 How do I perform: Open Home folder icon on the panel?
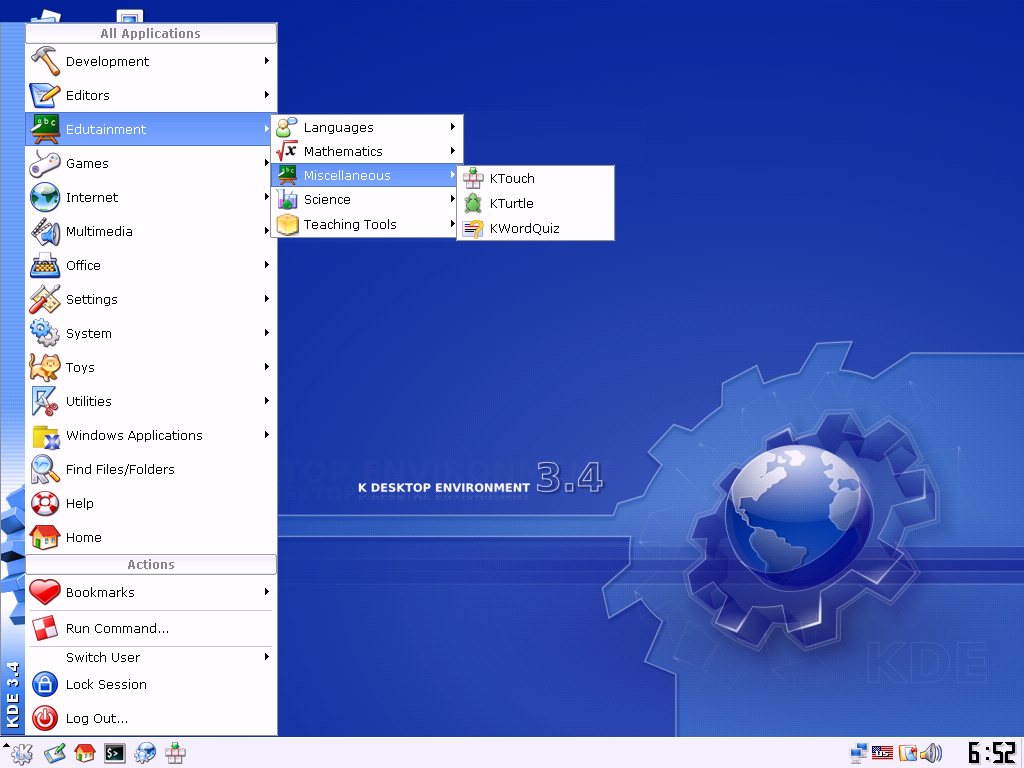tap(84, 754)
